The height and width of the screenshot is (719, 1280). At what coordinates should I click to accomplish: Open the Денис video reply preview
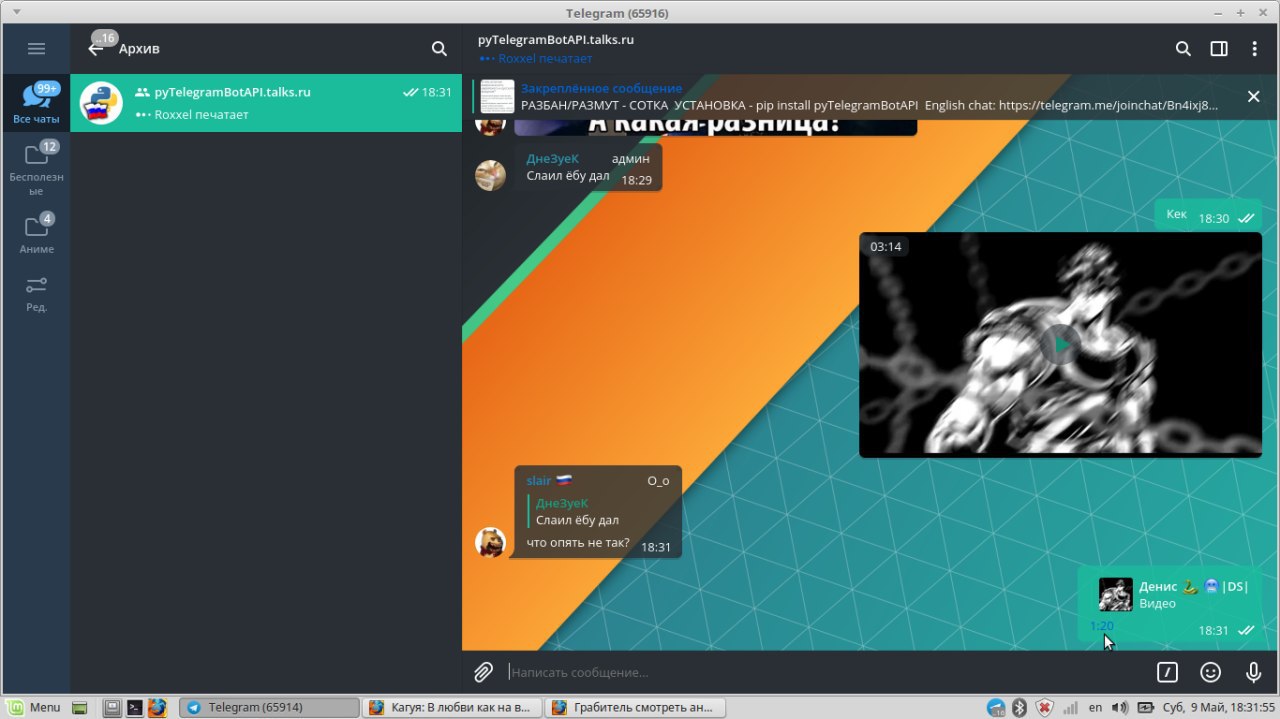click(x=1168, y=594)
